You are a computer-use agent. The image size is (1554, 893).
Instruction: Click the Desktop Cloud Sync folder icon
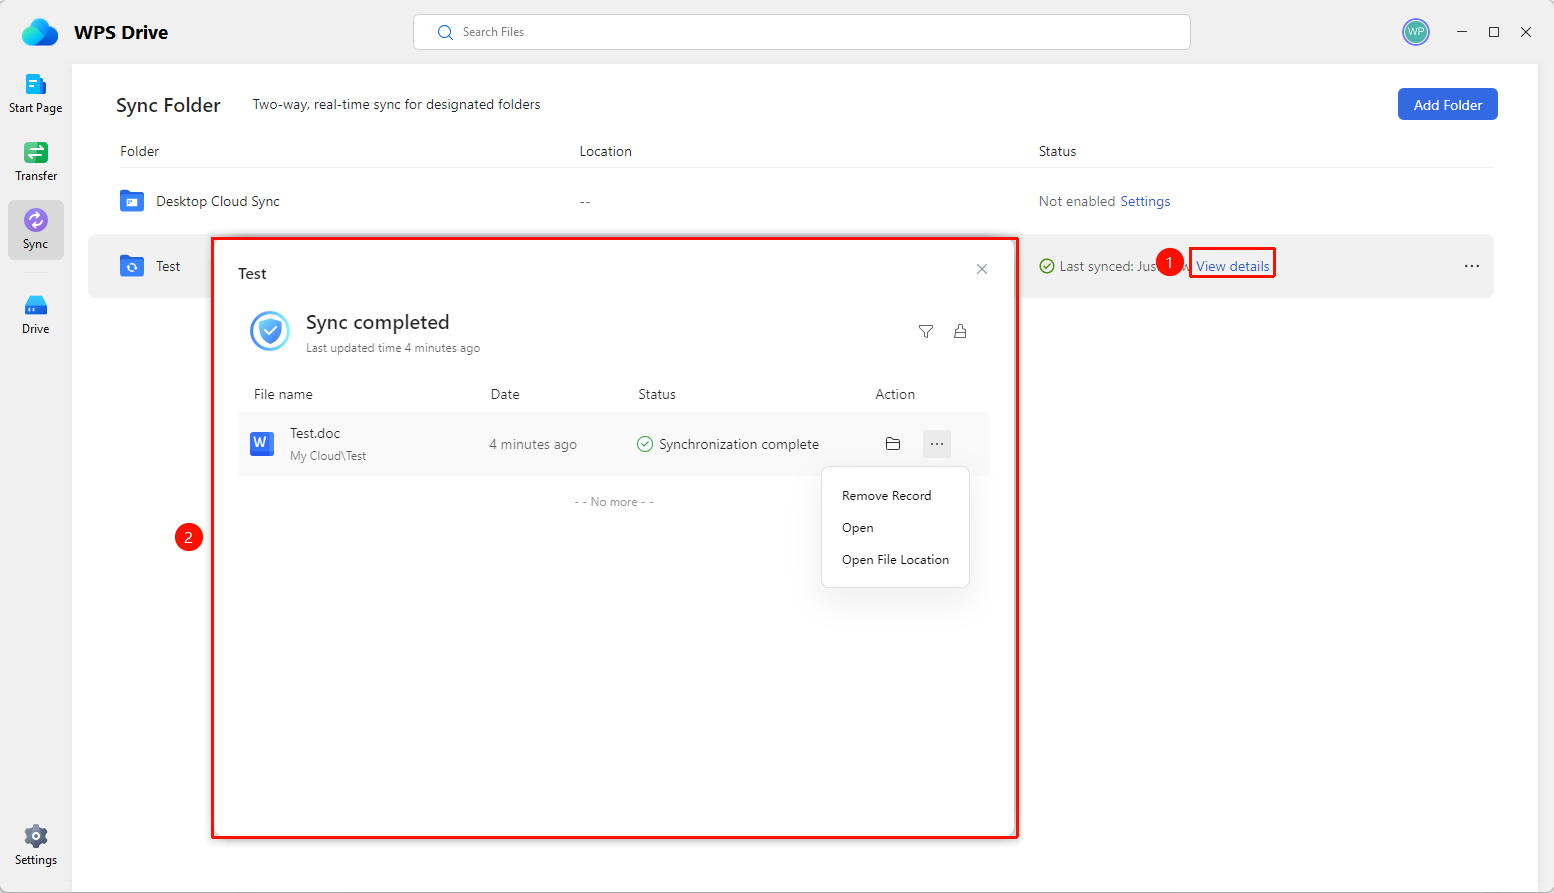(132, 201)
